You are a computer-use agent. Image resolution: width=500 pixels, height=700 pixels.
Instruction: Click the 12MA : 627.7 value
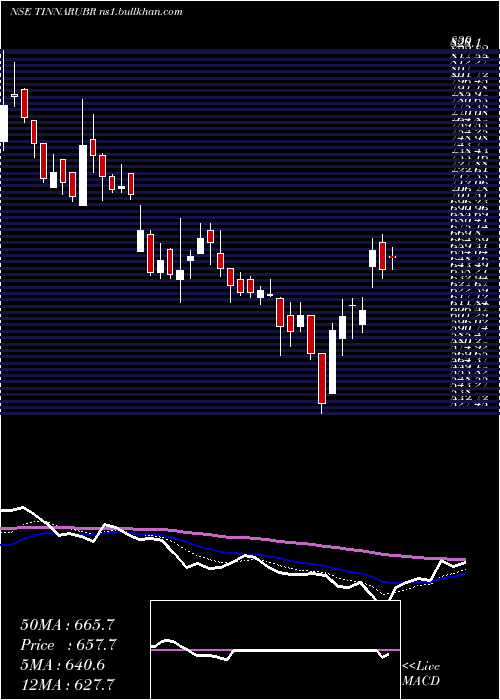click(x=69, y=684)
